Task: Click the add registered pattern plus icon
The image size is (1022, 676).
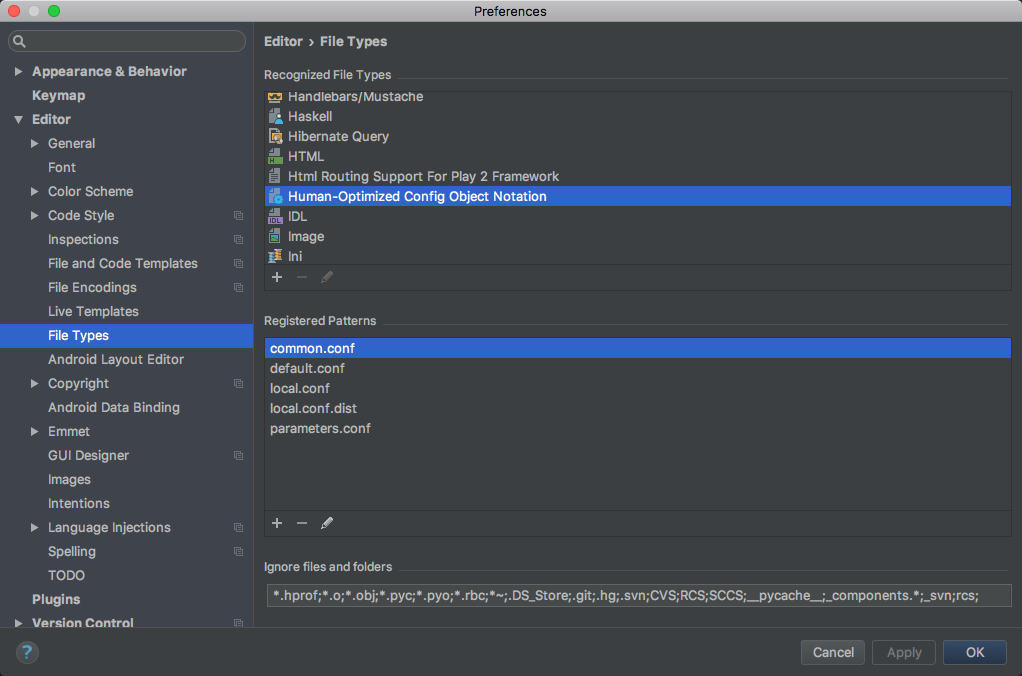Action: [277, 523]
